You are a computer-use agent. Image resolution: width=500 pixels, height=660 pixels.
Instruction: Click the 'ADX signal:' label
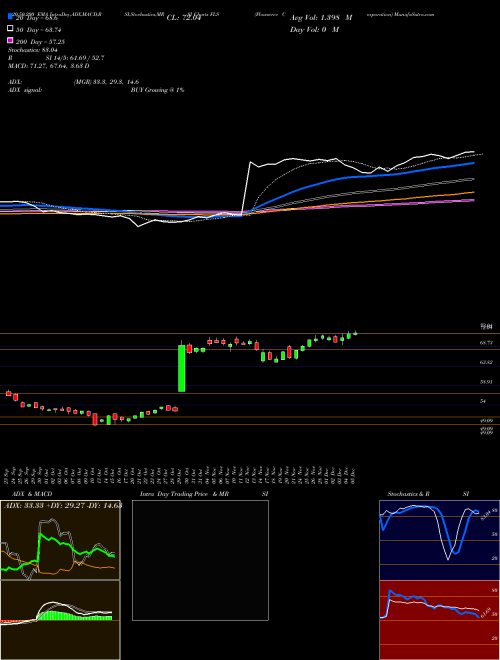click(x=25, y=90)
